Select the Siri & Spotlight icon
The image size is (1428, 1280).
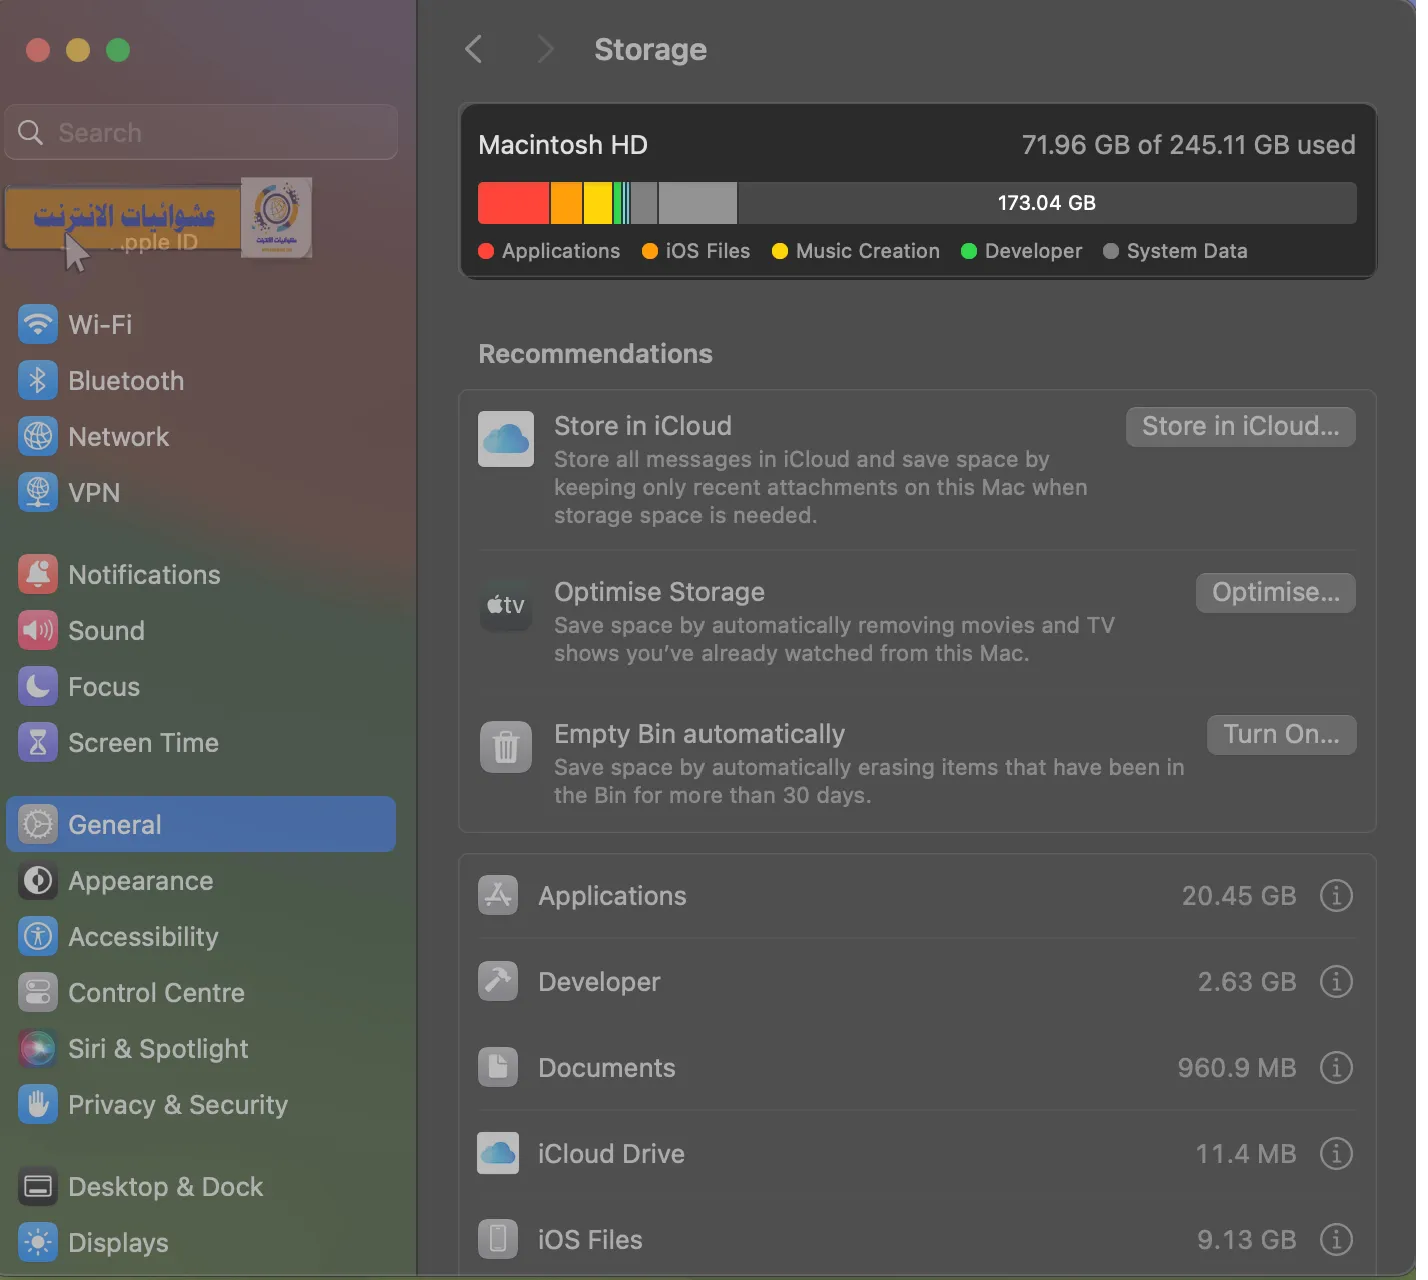coord(38,1049)
